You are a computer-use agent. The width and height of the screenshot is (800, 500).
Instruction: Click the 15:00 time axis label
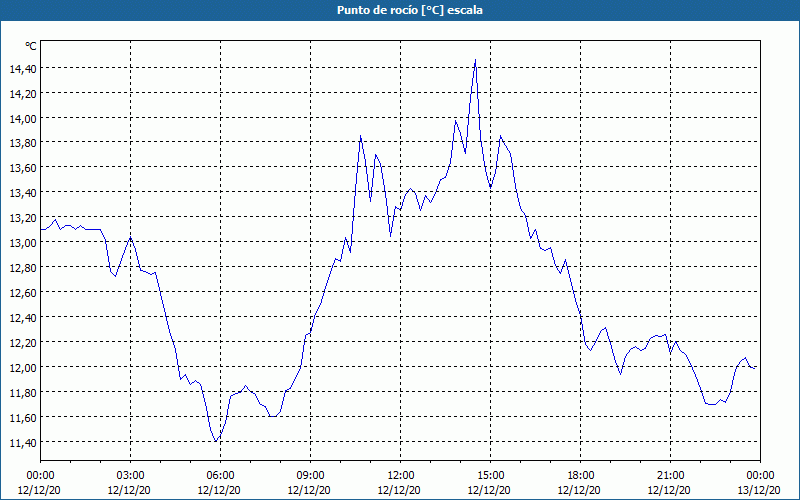click(490, 476)
